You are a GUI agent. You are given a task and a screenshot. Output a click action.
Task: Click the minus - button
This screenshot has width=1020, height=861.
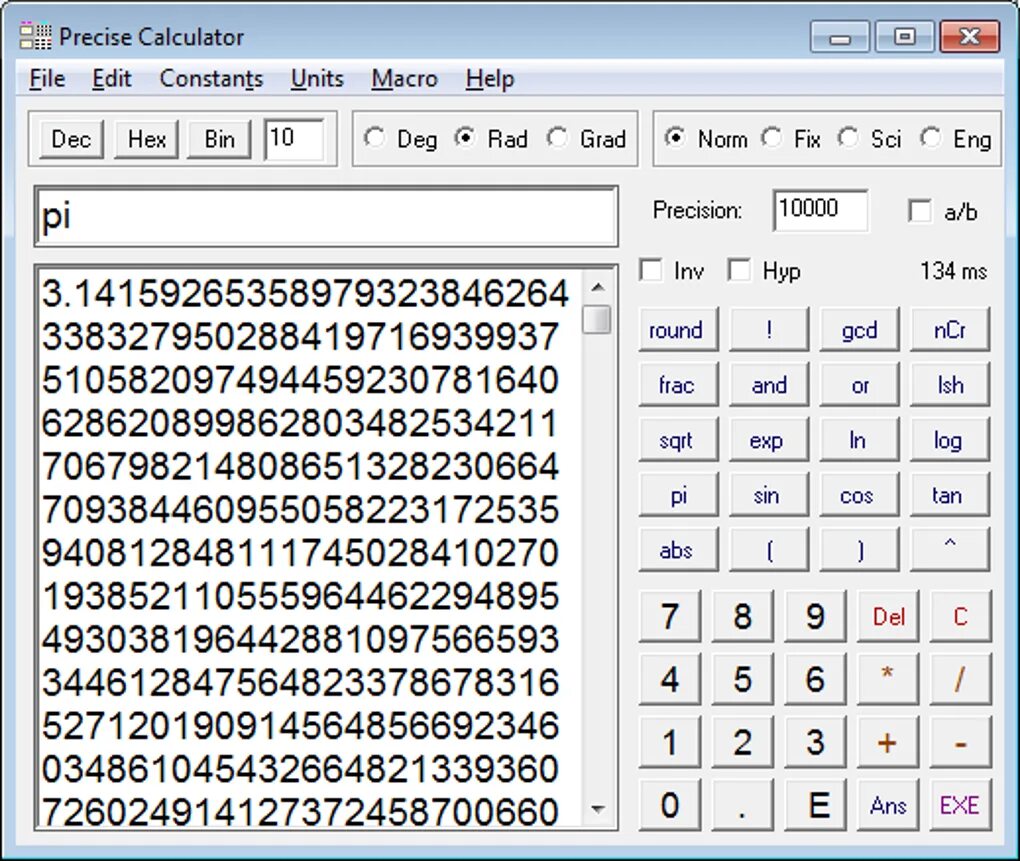point(961,742)
